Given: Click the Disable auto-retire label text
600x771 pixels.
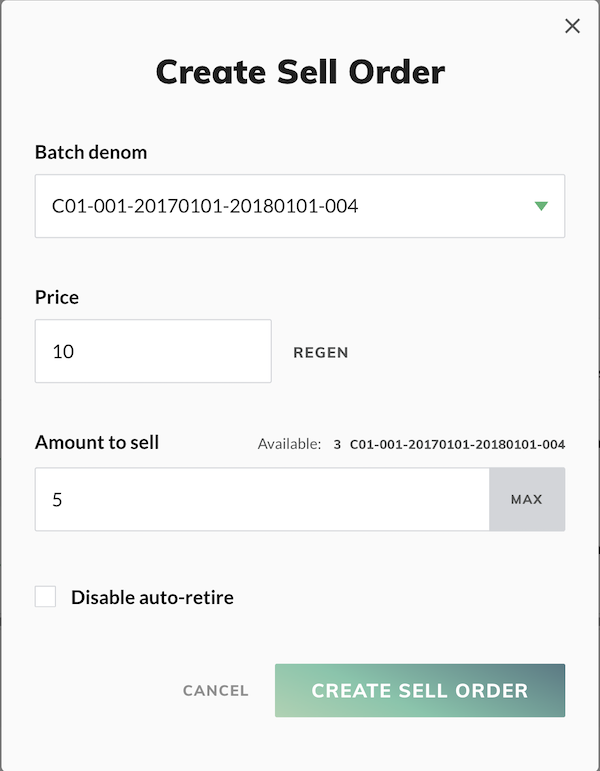Looking at the screenshot, I should click(x=152, y=598).
